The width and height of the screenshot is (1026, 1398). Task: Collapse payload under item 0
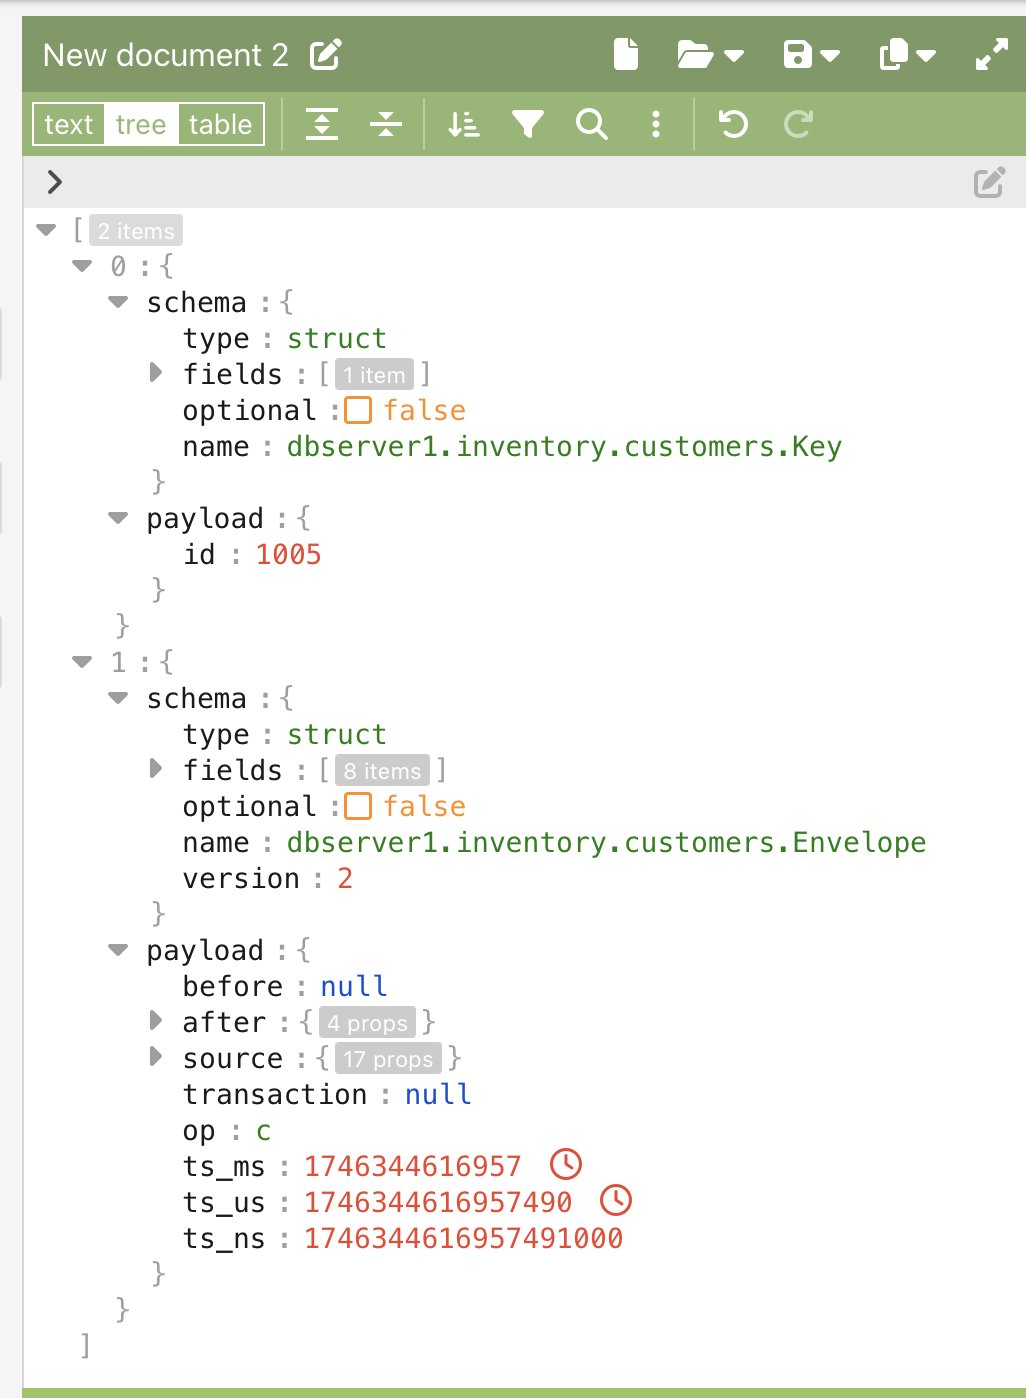(118, 518)
